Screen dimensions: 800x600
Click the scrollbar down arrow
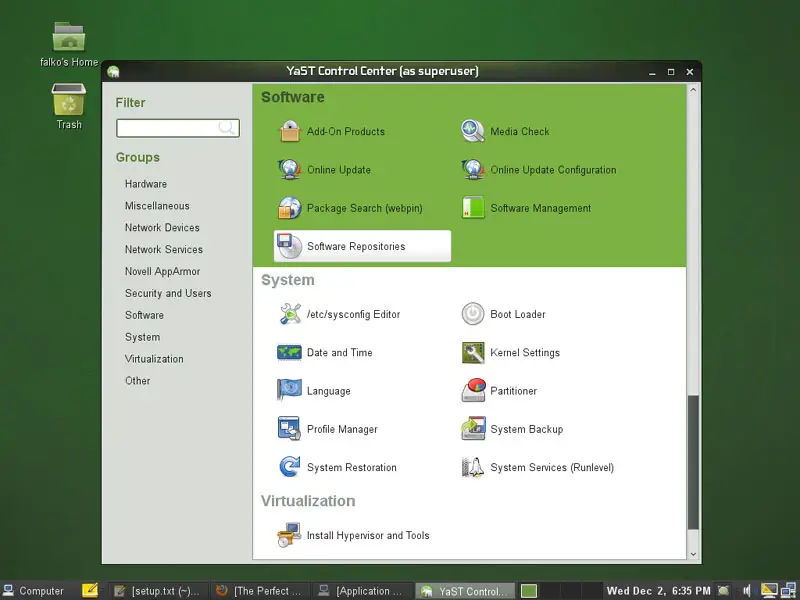(x=693, y=554)
